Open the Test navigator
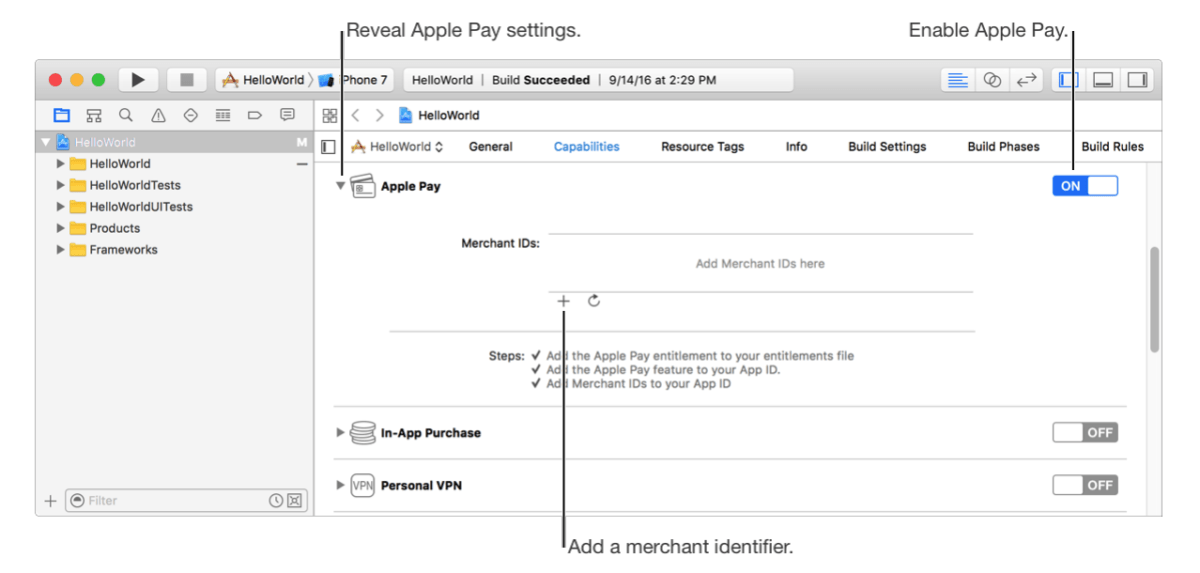This screenshot has width=1200, height=573. point(190,115)
